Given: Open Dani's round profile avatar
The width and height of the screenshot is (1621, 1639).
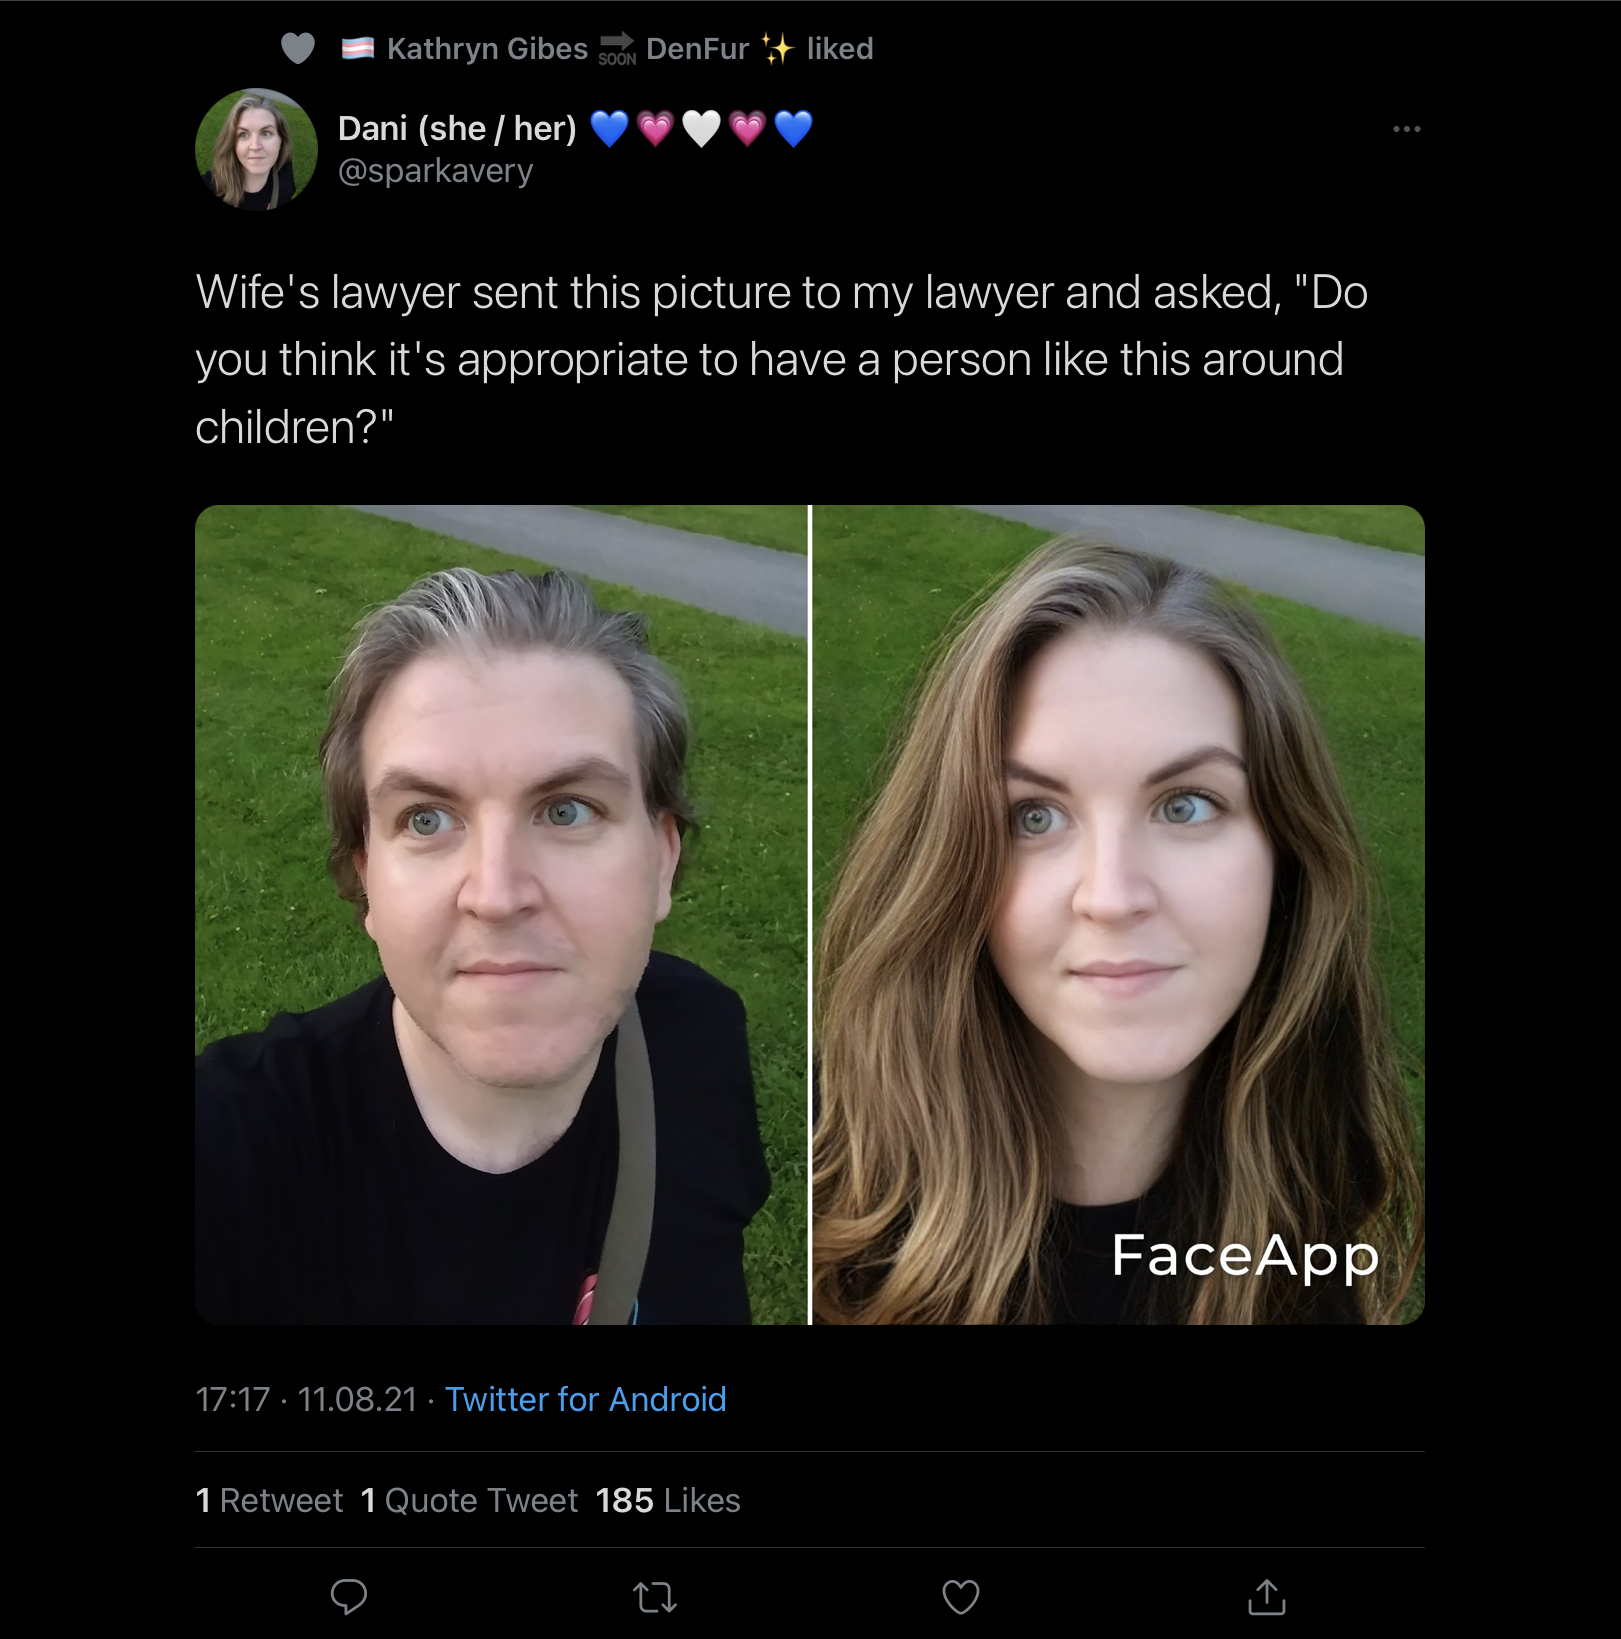Looking at the screenshot, I should coord(257,149).
